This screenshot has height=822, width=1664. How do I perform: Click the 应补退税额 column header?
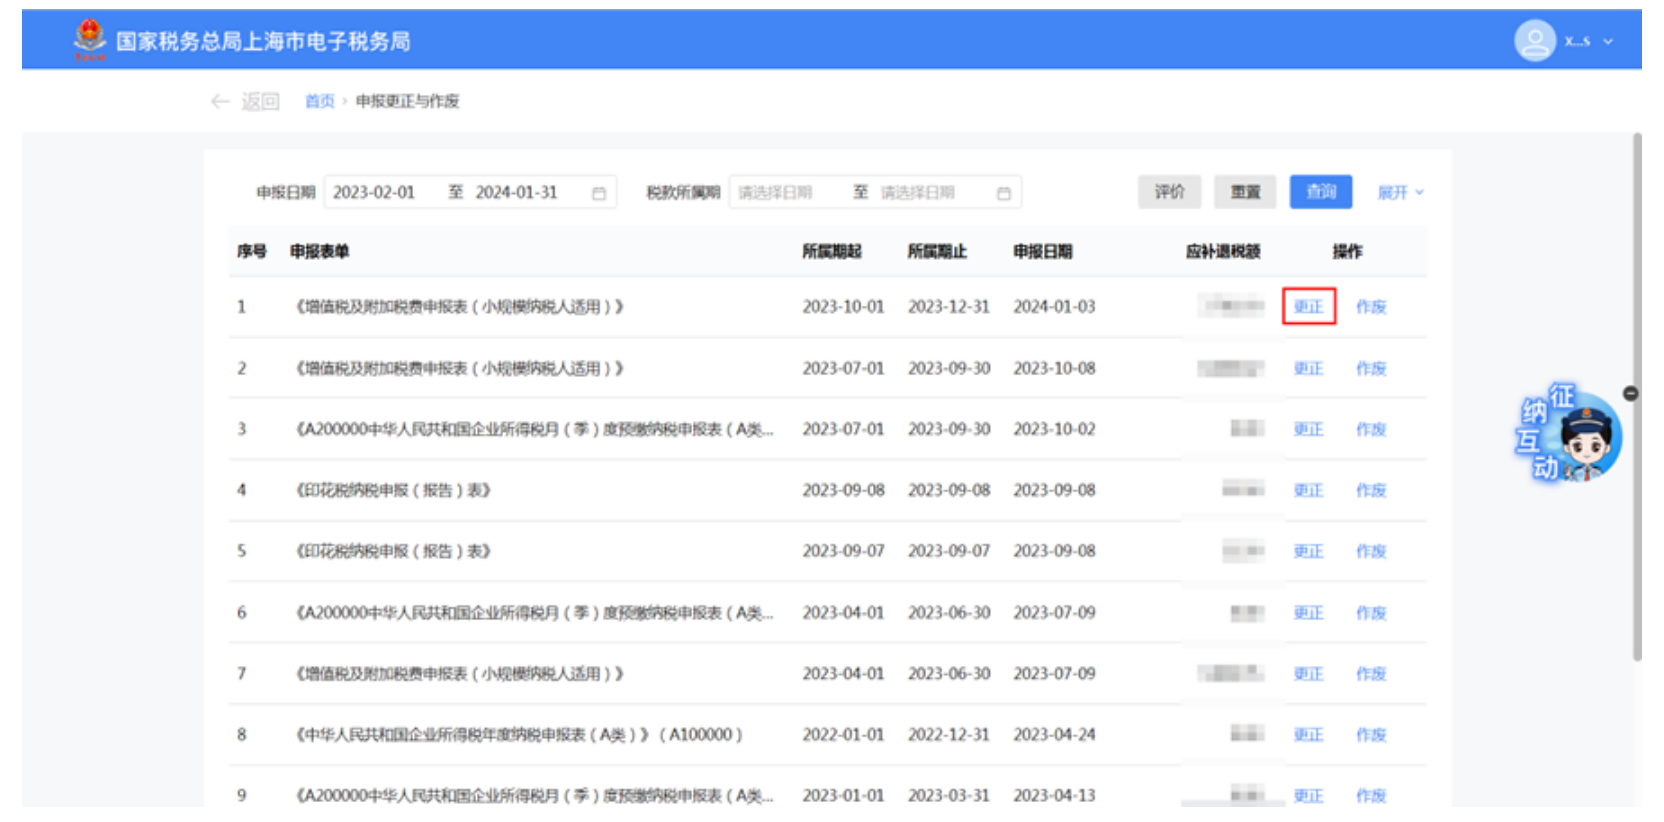1223,251
